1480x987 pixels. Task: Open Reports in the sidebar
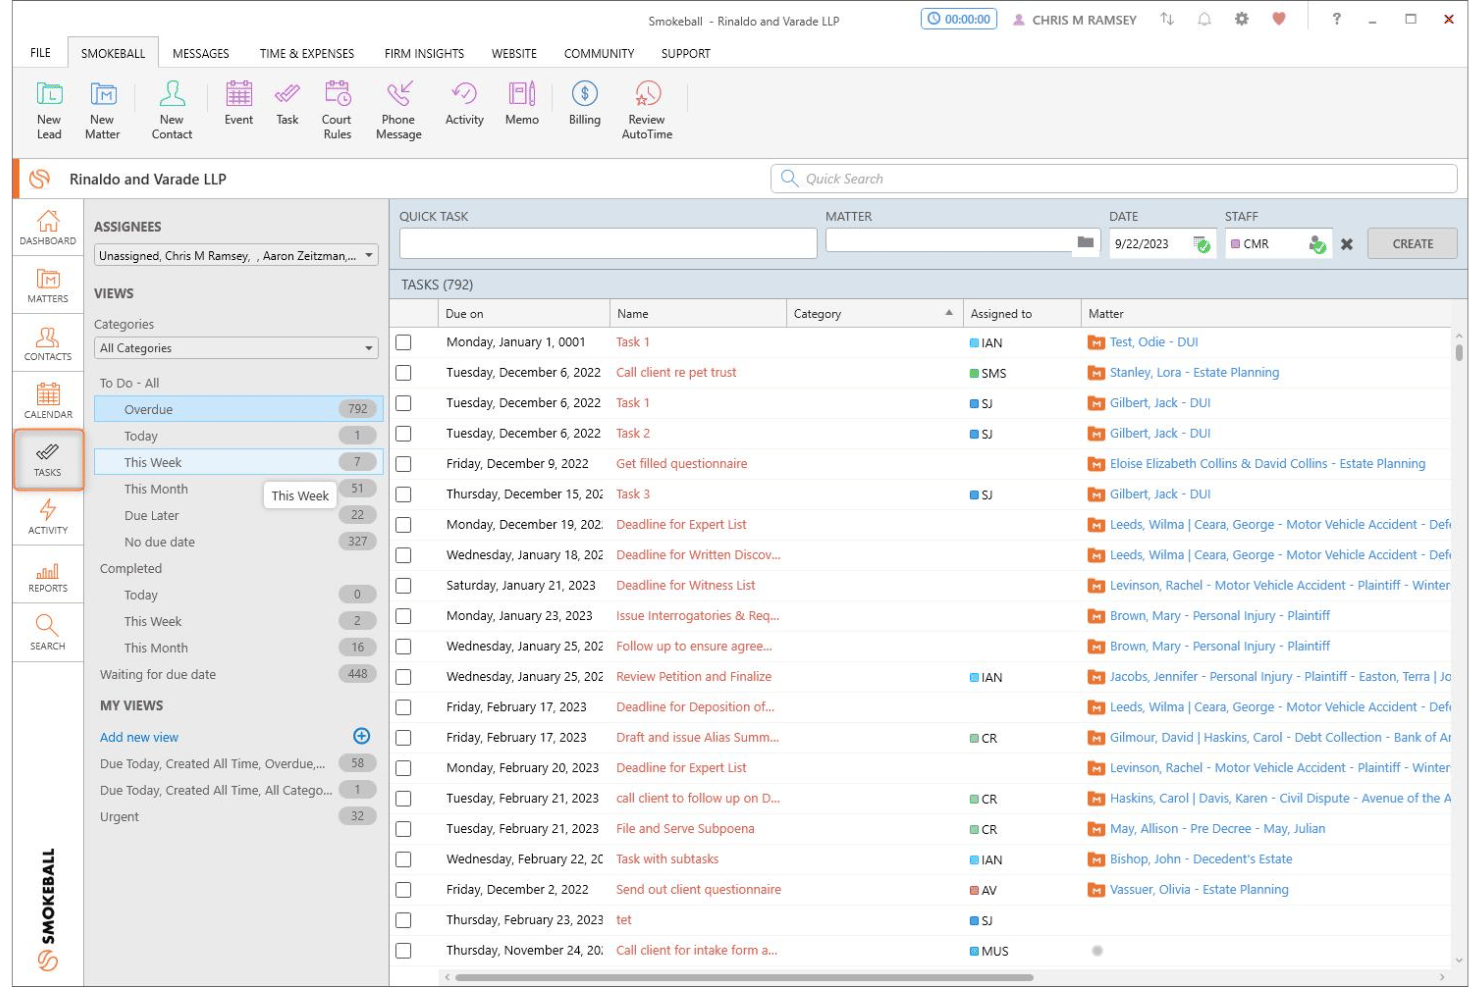(x=48, y=576)
